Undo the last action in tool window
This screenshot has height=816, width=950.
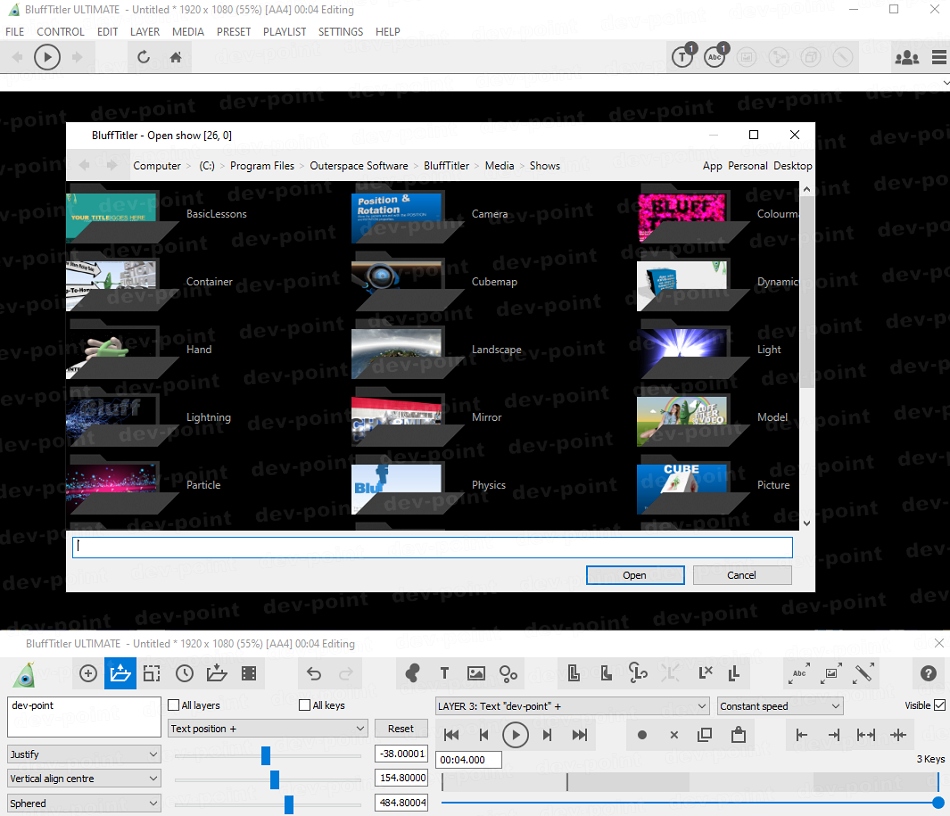314,673
